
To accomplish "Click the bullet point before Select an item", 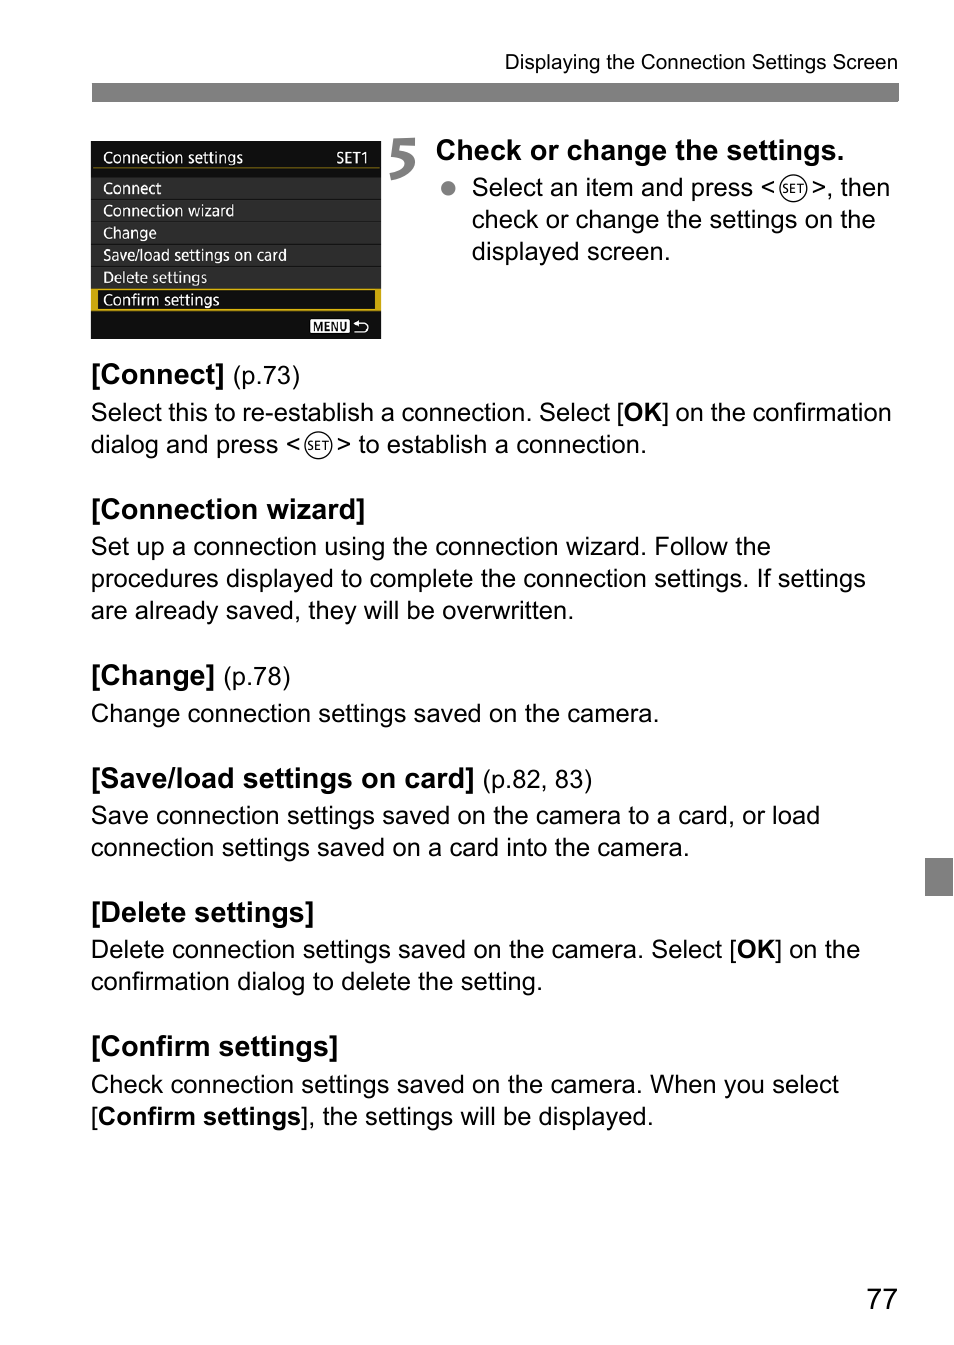I will (448, 188).
